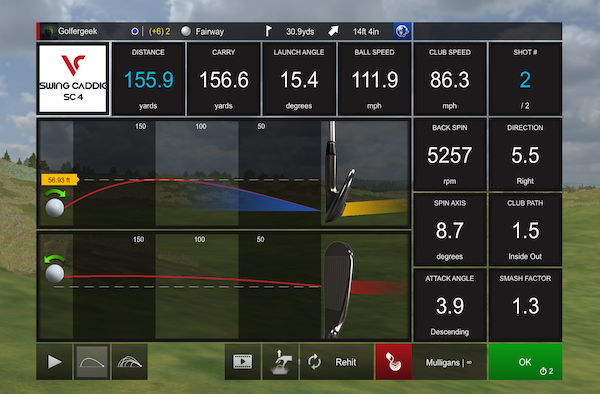Click the 50 yard marker in top view
The height and width of the screenshot is (394, 600).
(260, 239)
